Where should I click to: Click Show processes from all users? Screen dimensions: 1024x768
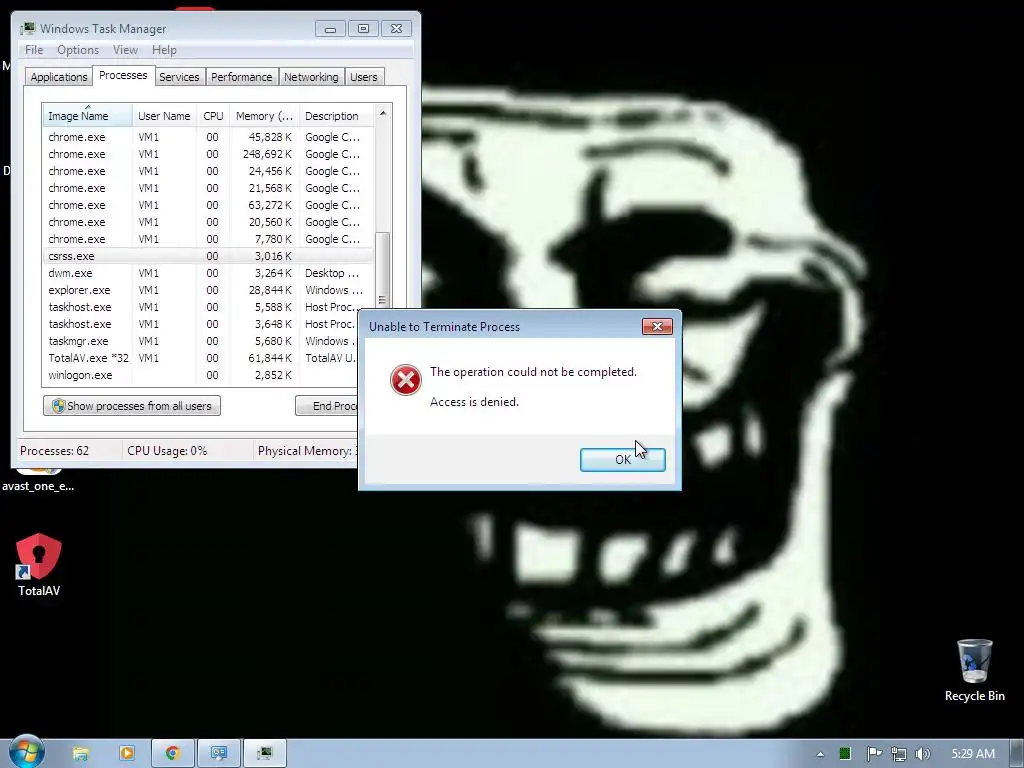tap(132, 406)
